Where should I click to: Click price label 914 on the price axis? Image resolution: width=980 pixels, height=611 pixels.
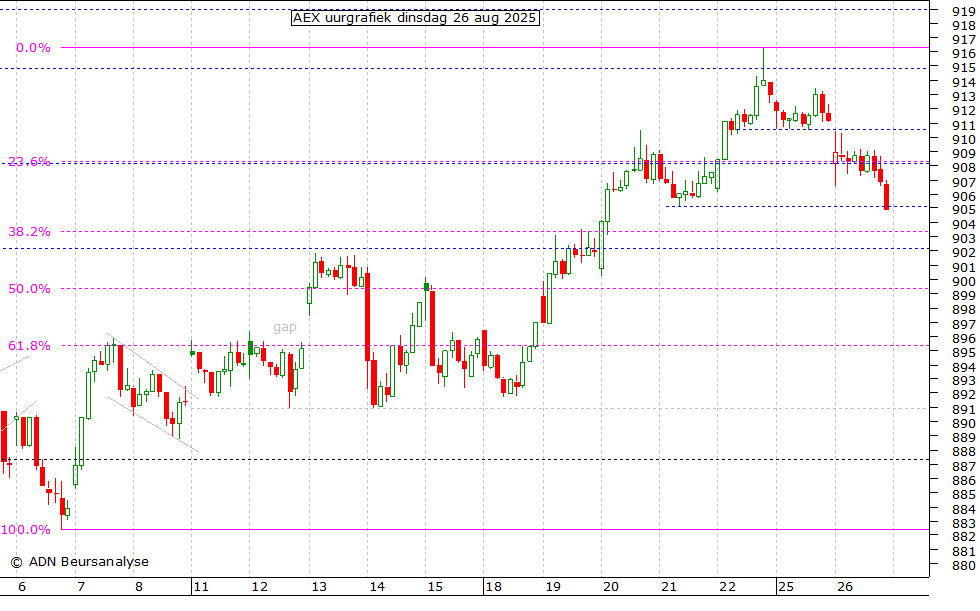click(x=964, y=82)
